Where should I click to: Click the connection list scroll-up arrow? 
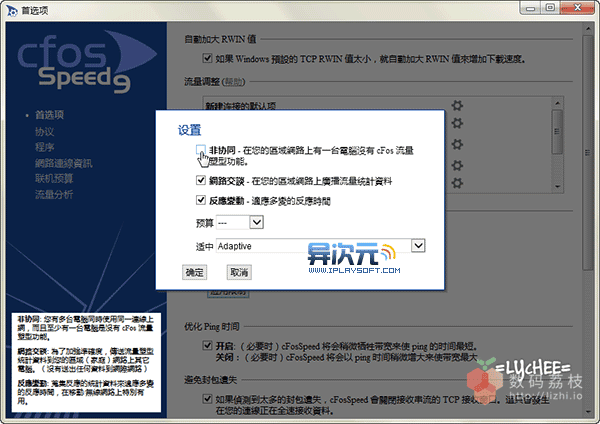(558, 103)
